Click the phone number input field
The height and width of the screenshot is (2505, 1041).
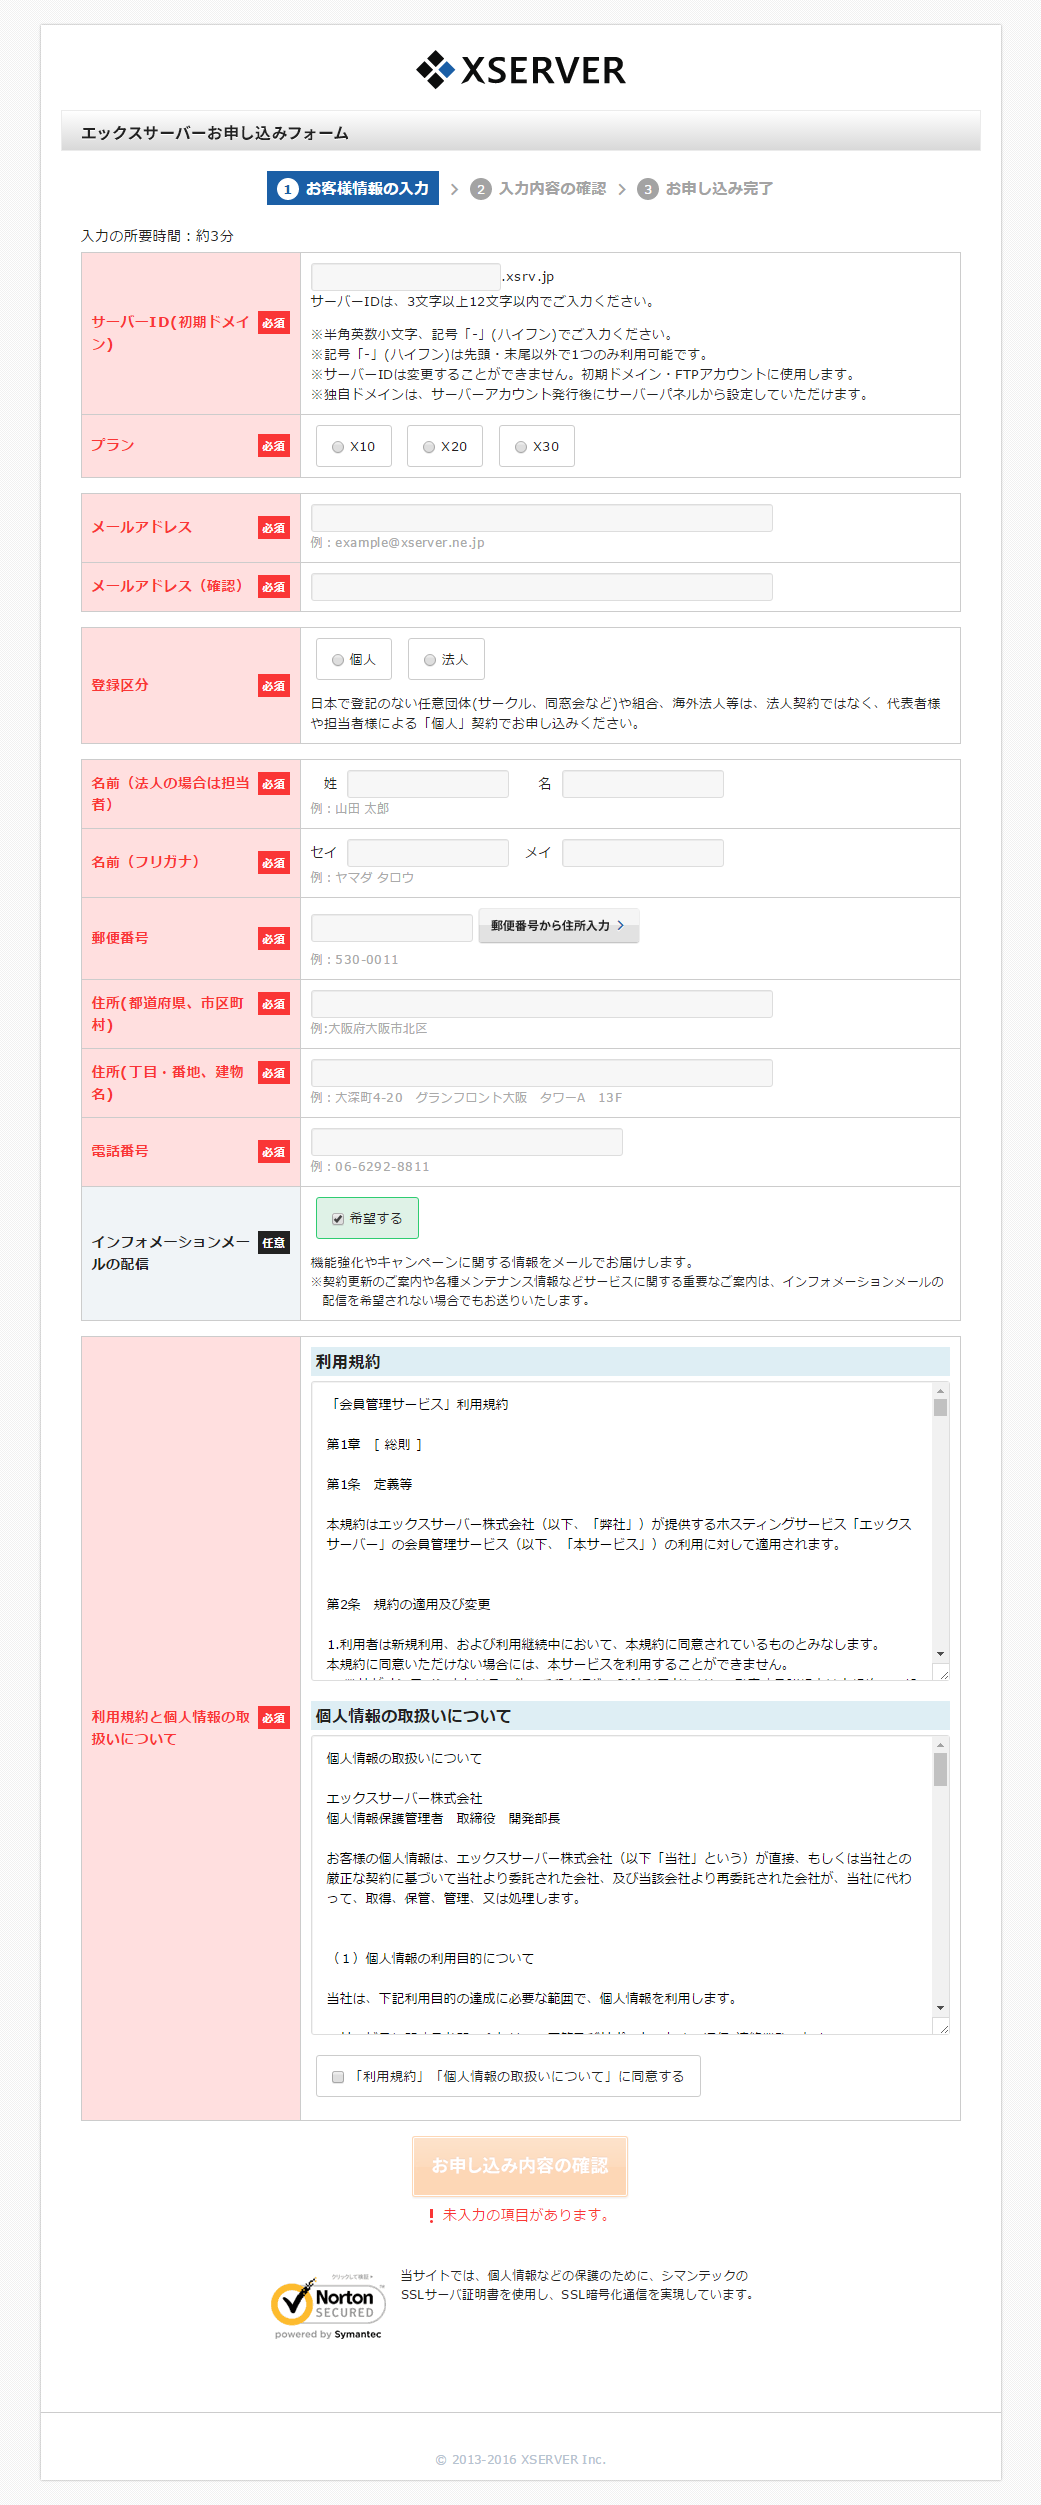(x=466, y=1142)
